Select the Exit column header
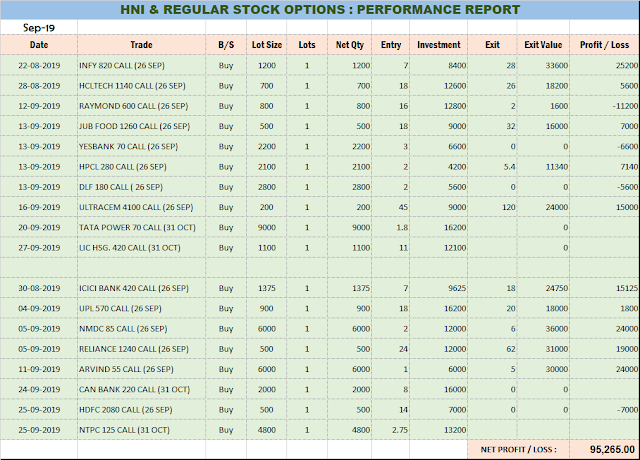640x460 pixels. pos(492,45)
